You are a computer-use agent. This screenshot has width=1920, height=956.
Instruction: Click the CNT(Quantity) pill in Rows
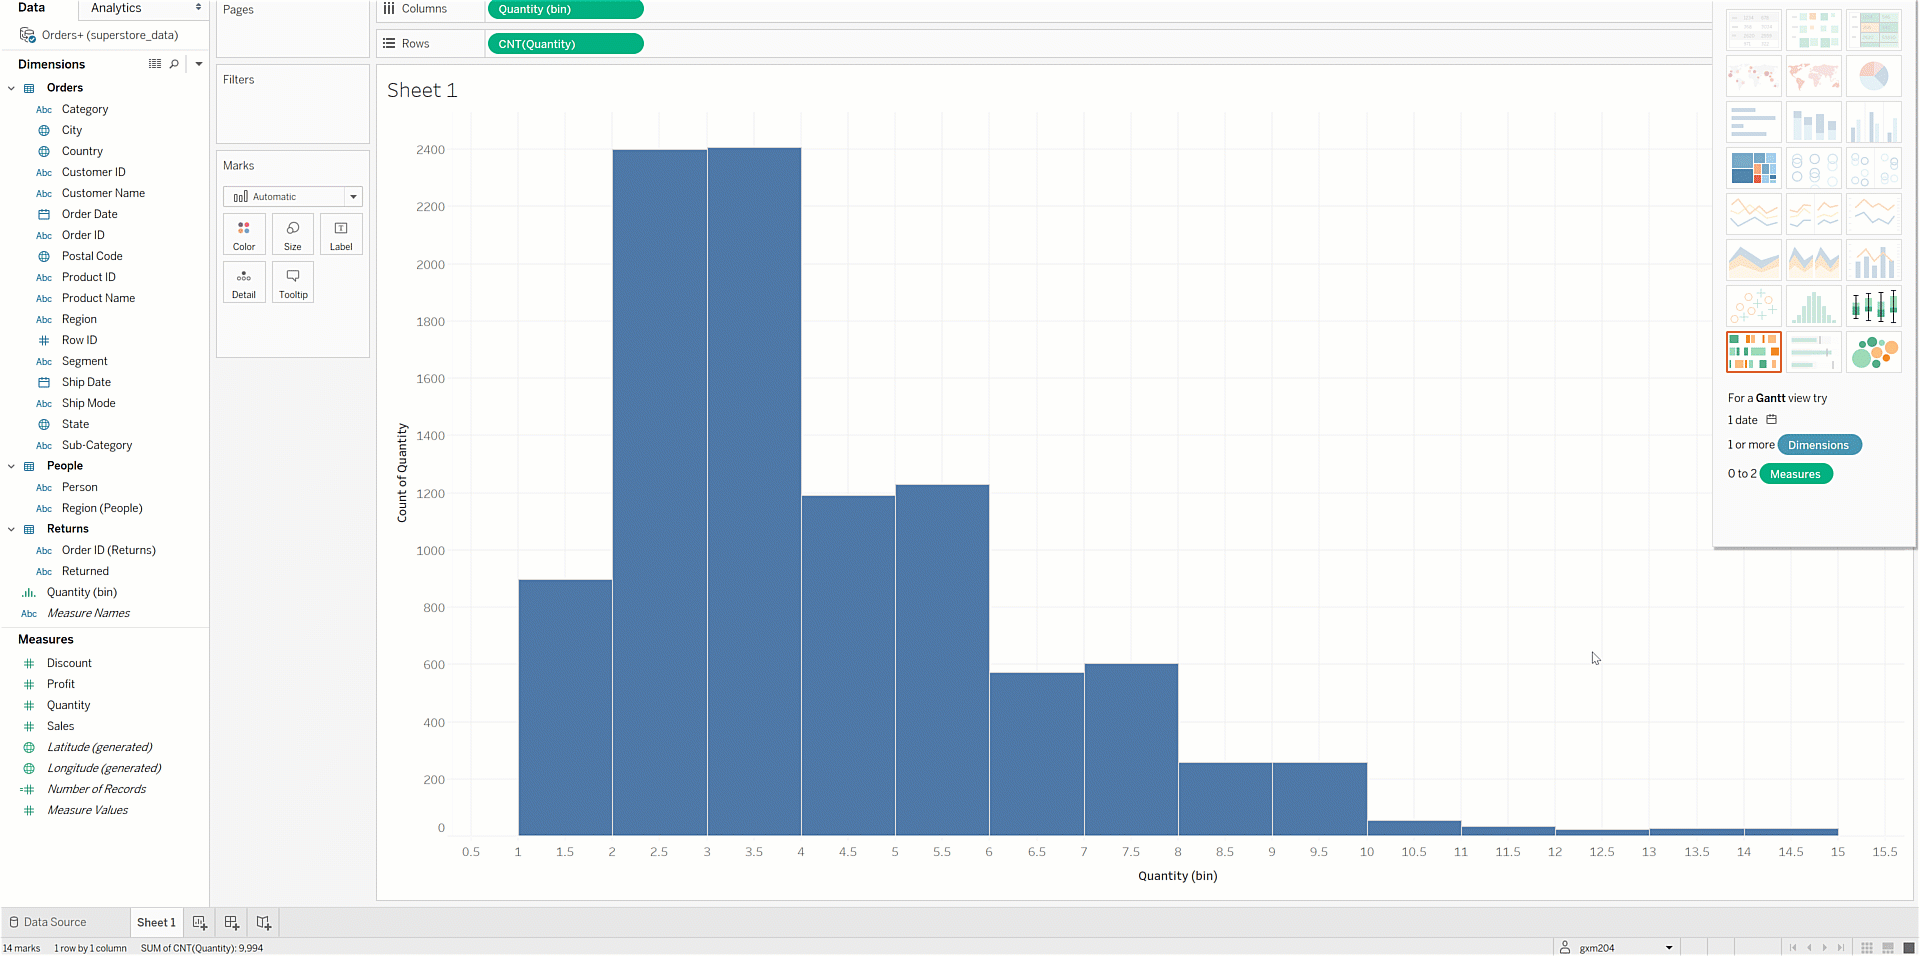pyautogui.click(x=565, y=44)
